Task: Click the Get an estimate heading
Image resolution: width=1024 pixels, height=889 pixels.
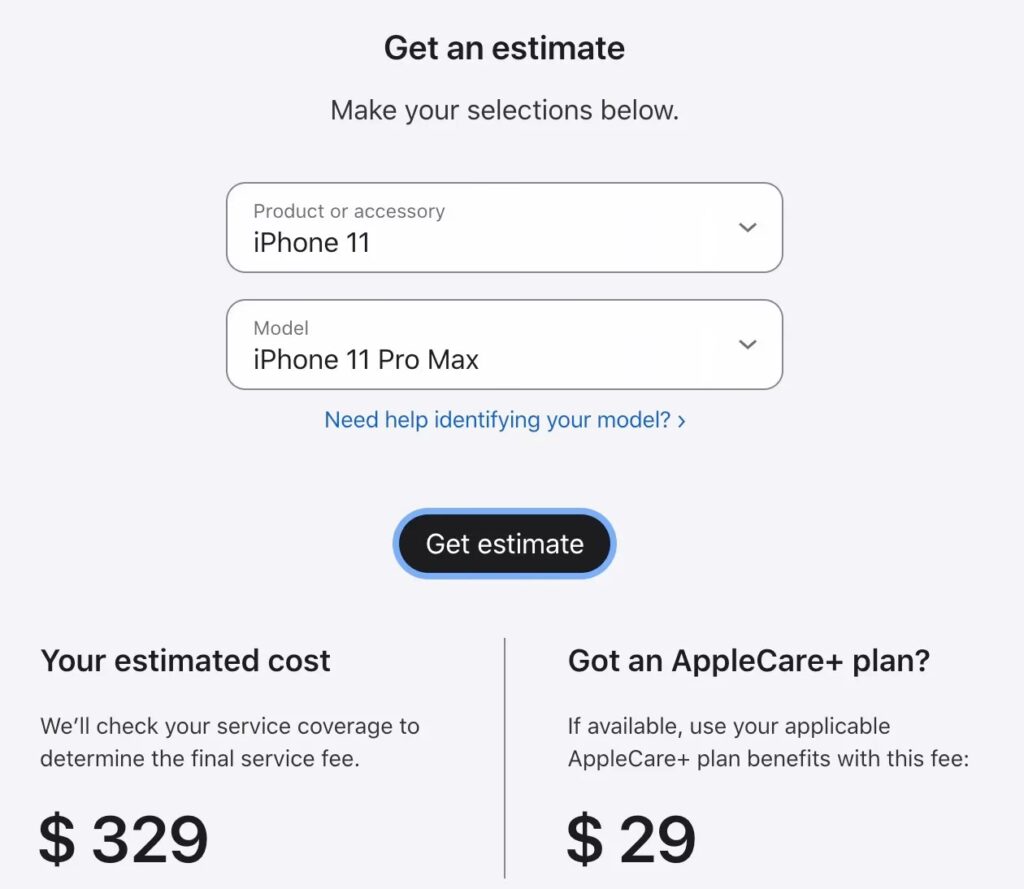Action: click(504, 48)
